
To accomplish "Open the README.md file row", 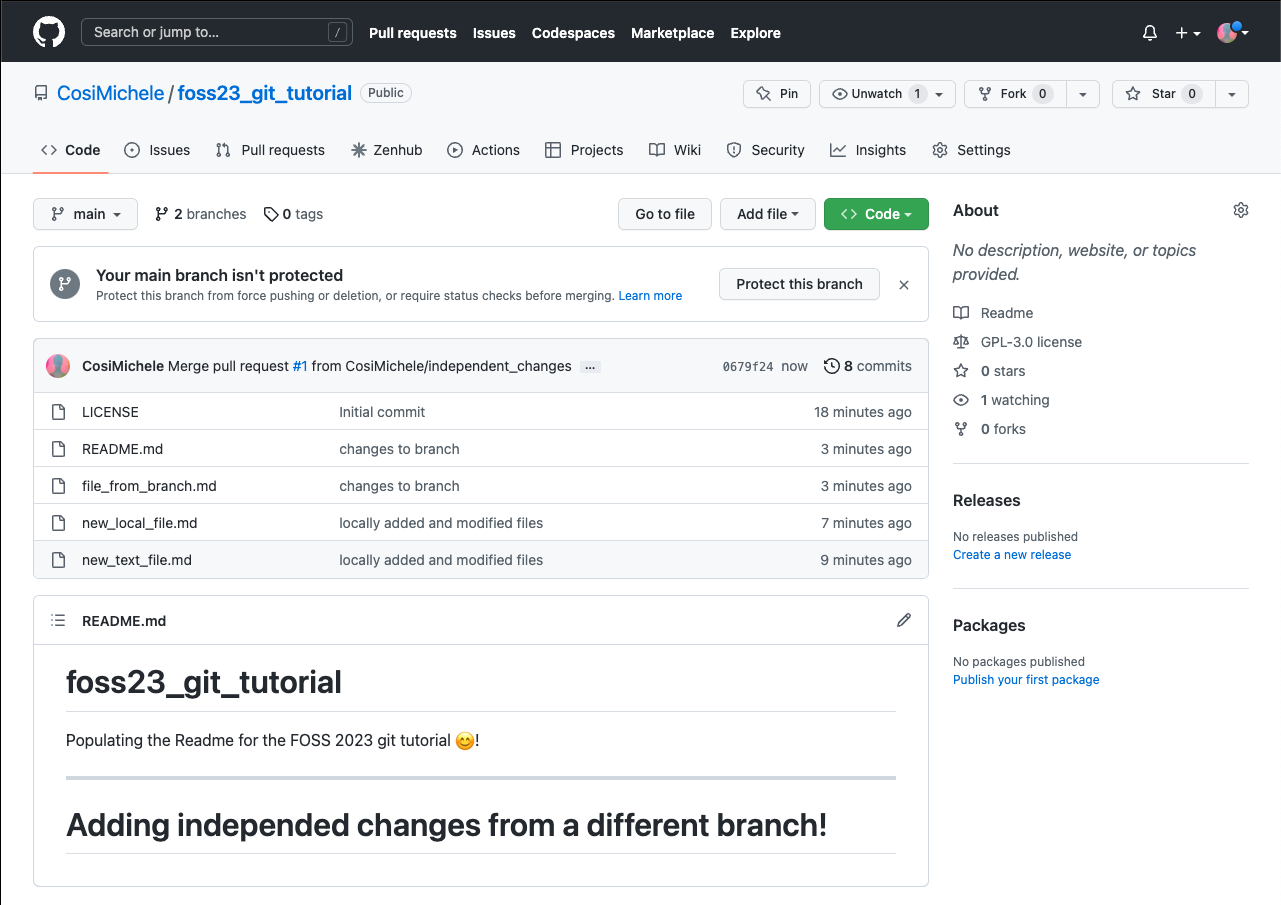I will coord(481,449).
